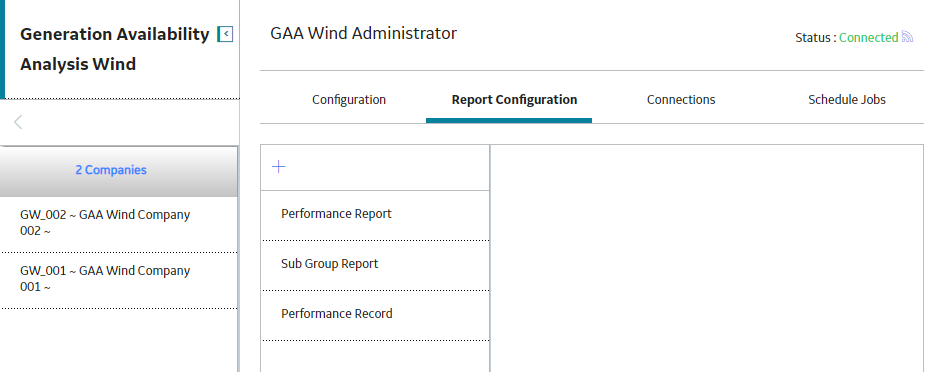Click the back chevron arrow

tap(18, 122)
